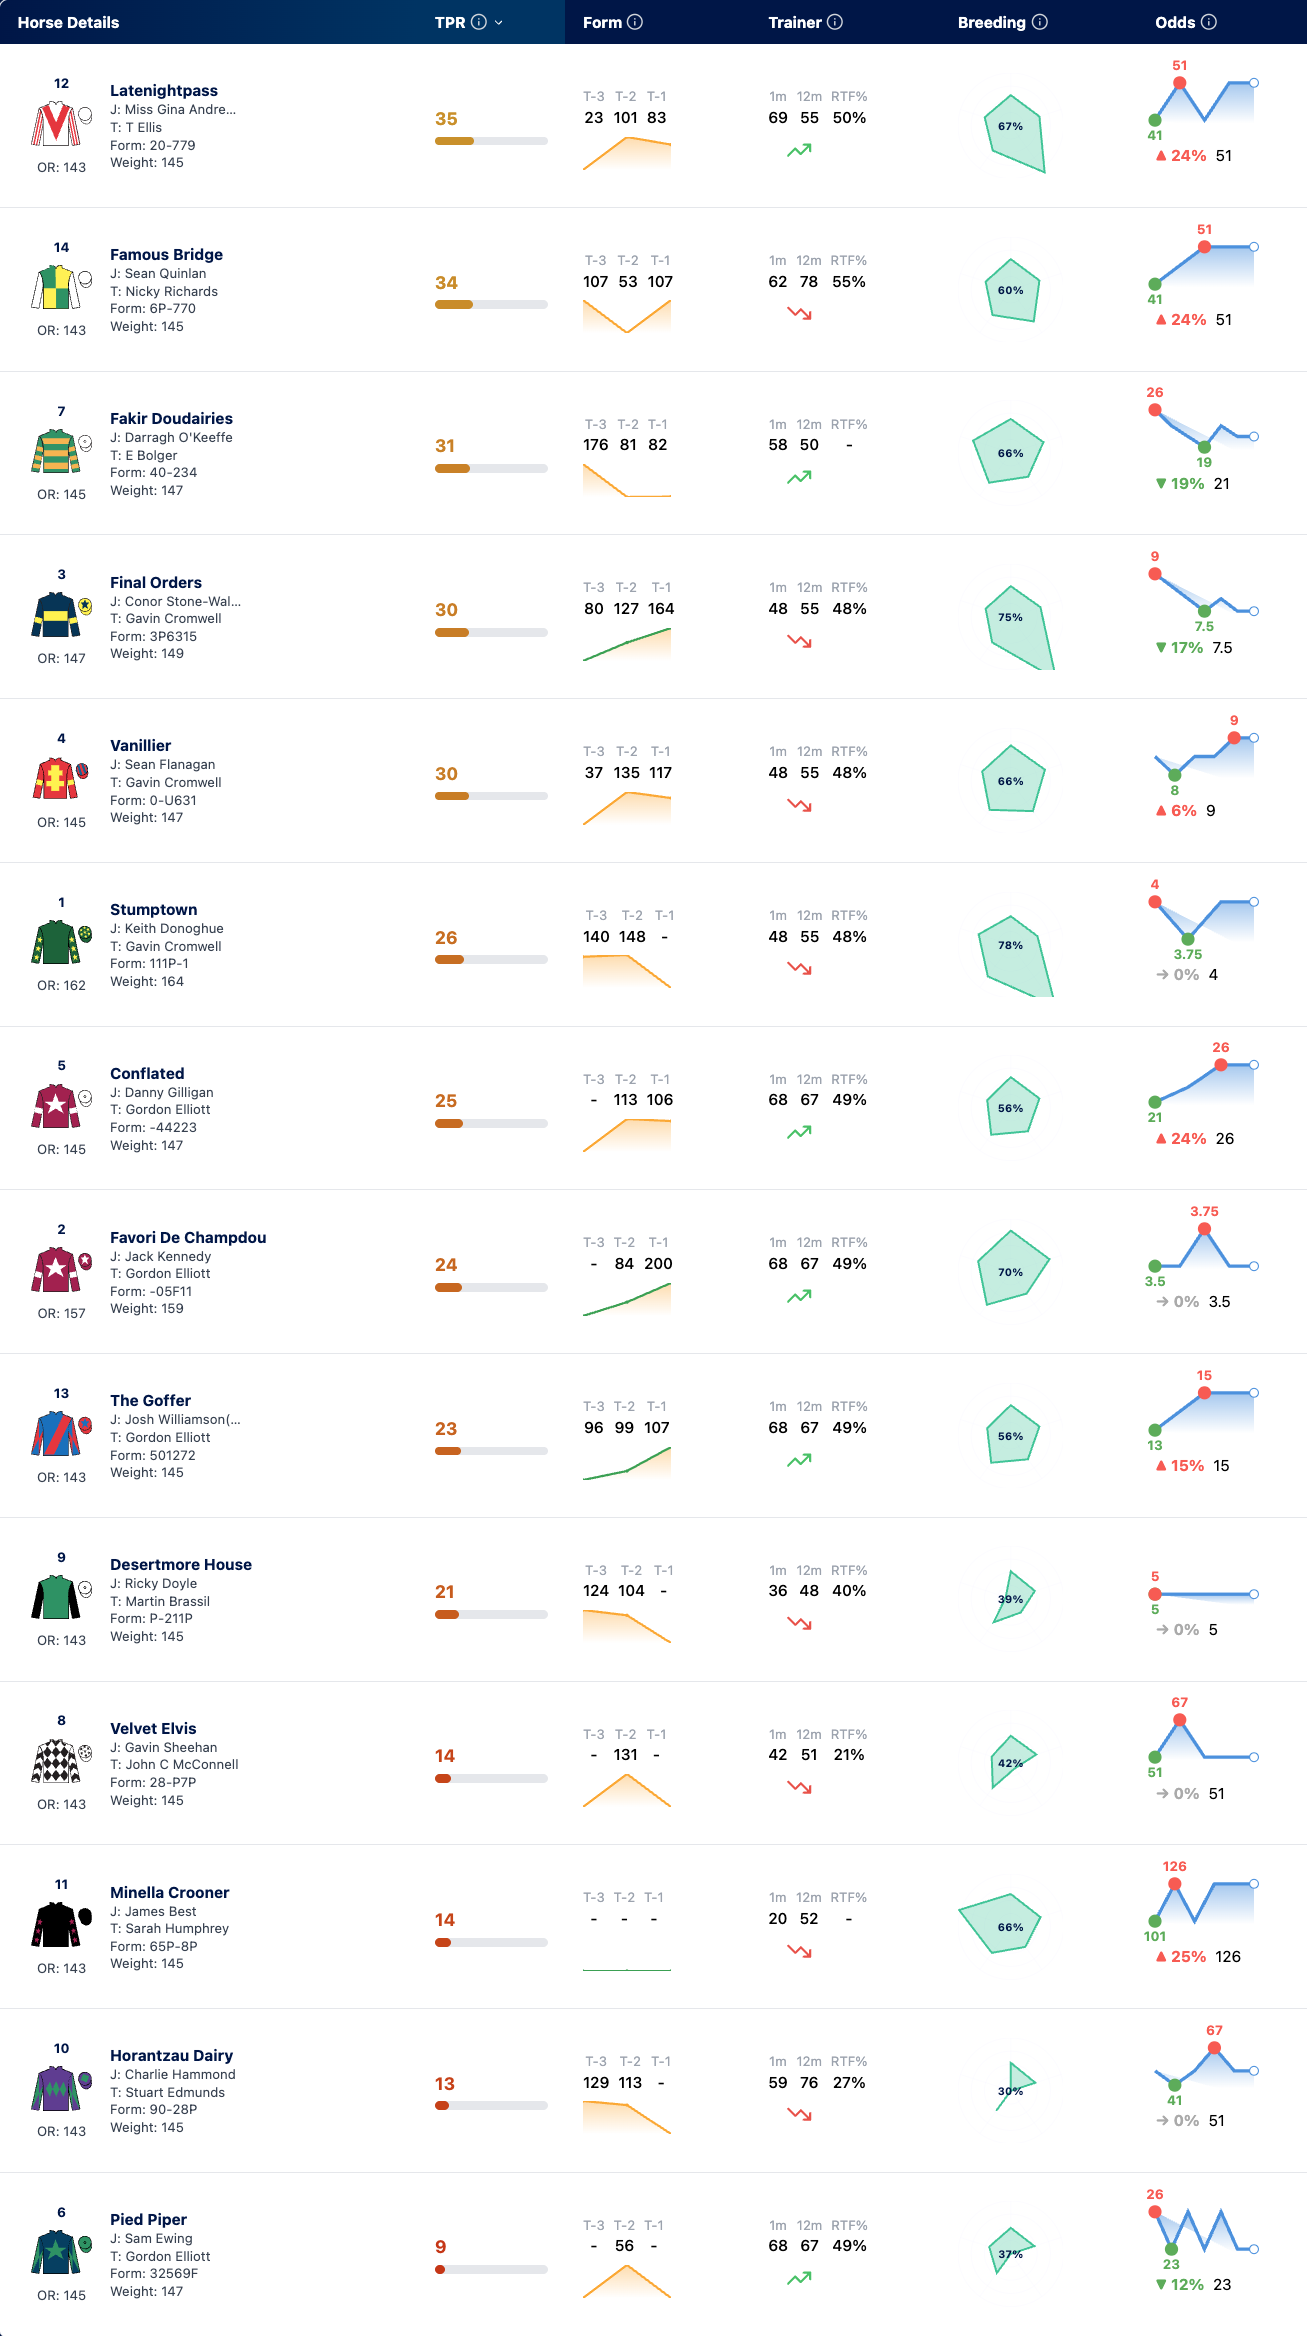This screenshot has width=1307, height=2336.
Task: Click Conflated form trend graph
Action: pos(627,1135)
